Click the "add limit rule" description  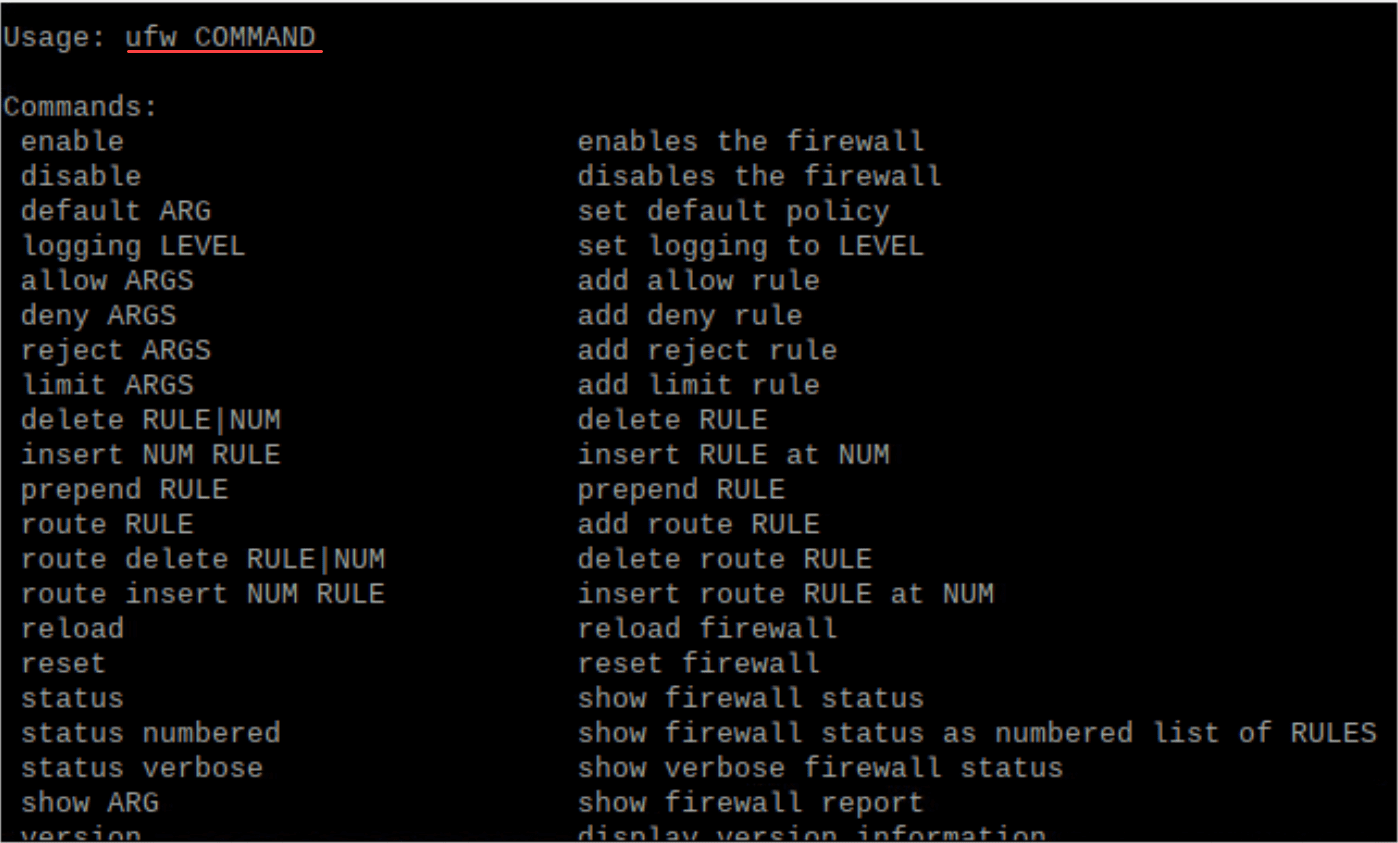[x=698, y=385]
